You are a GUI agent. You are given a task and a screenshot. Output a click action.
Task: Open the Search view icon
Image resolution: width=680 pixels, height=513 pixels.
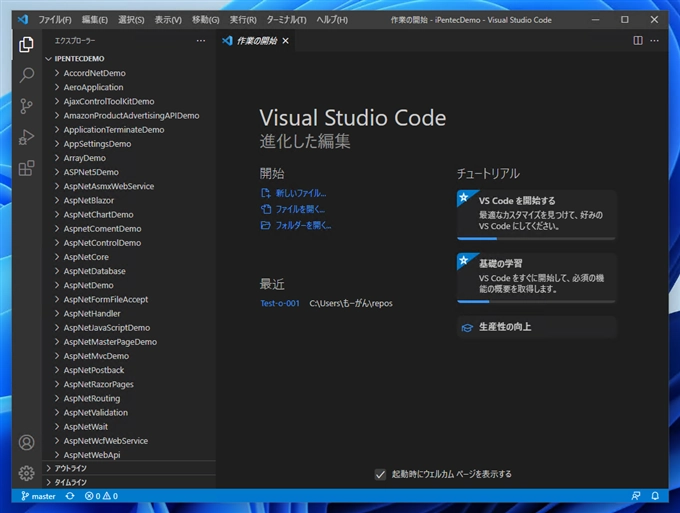pos(26,75)
